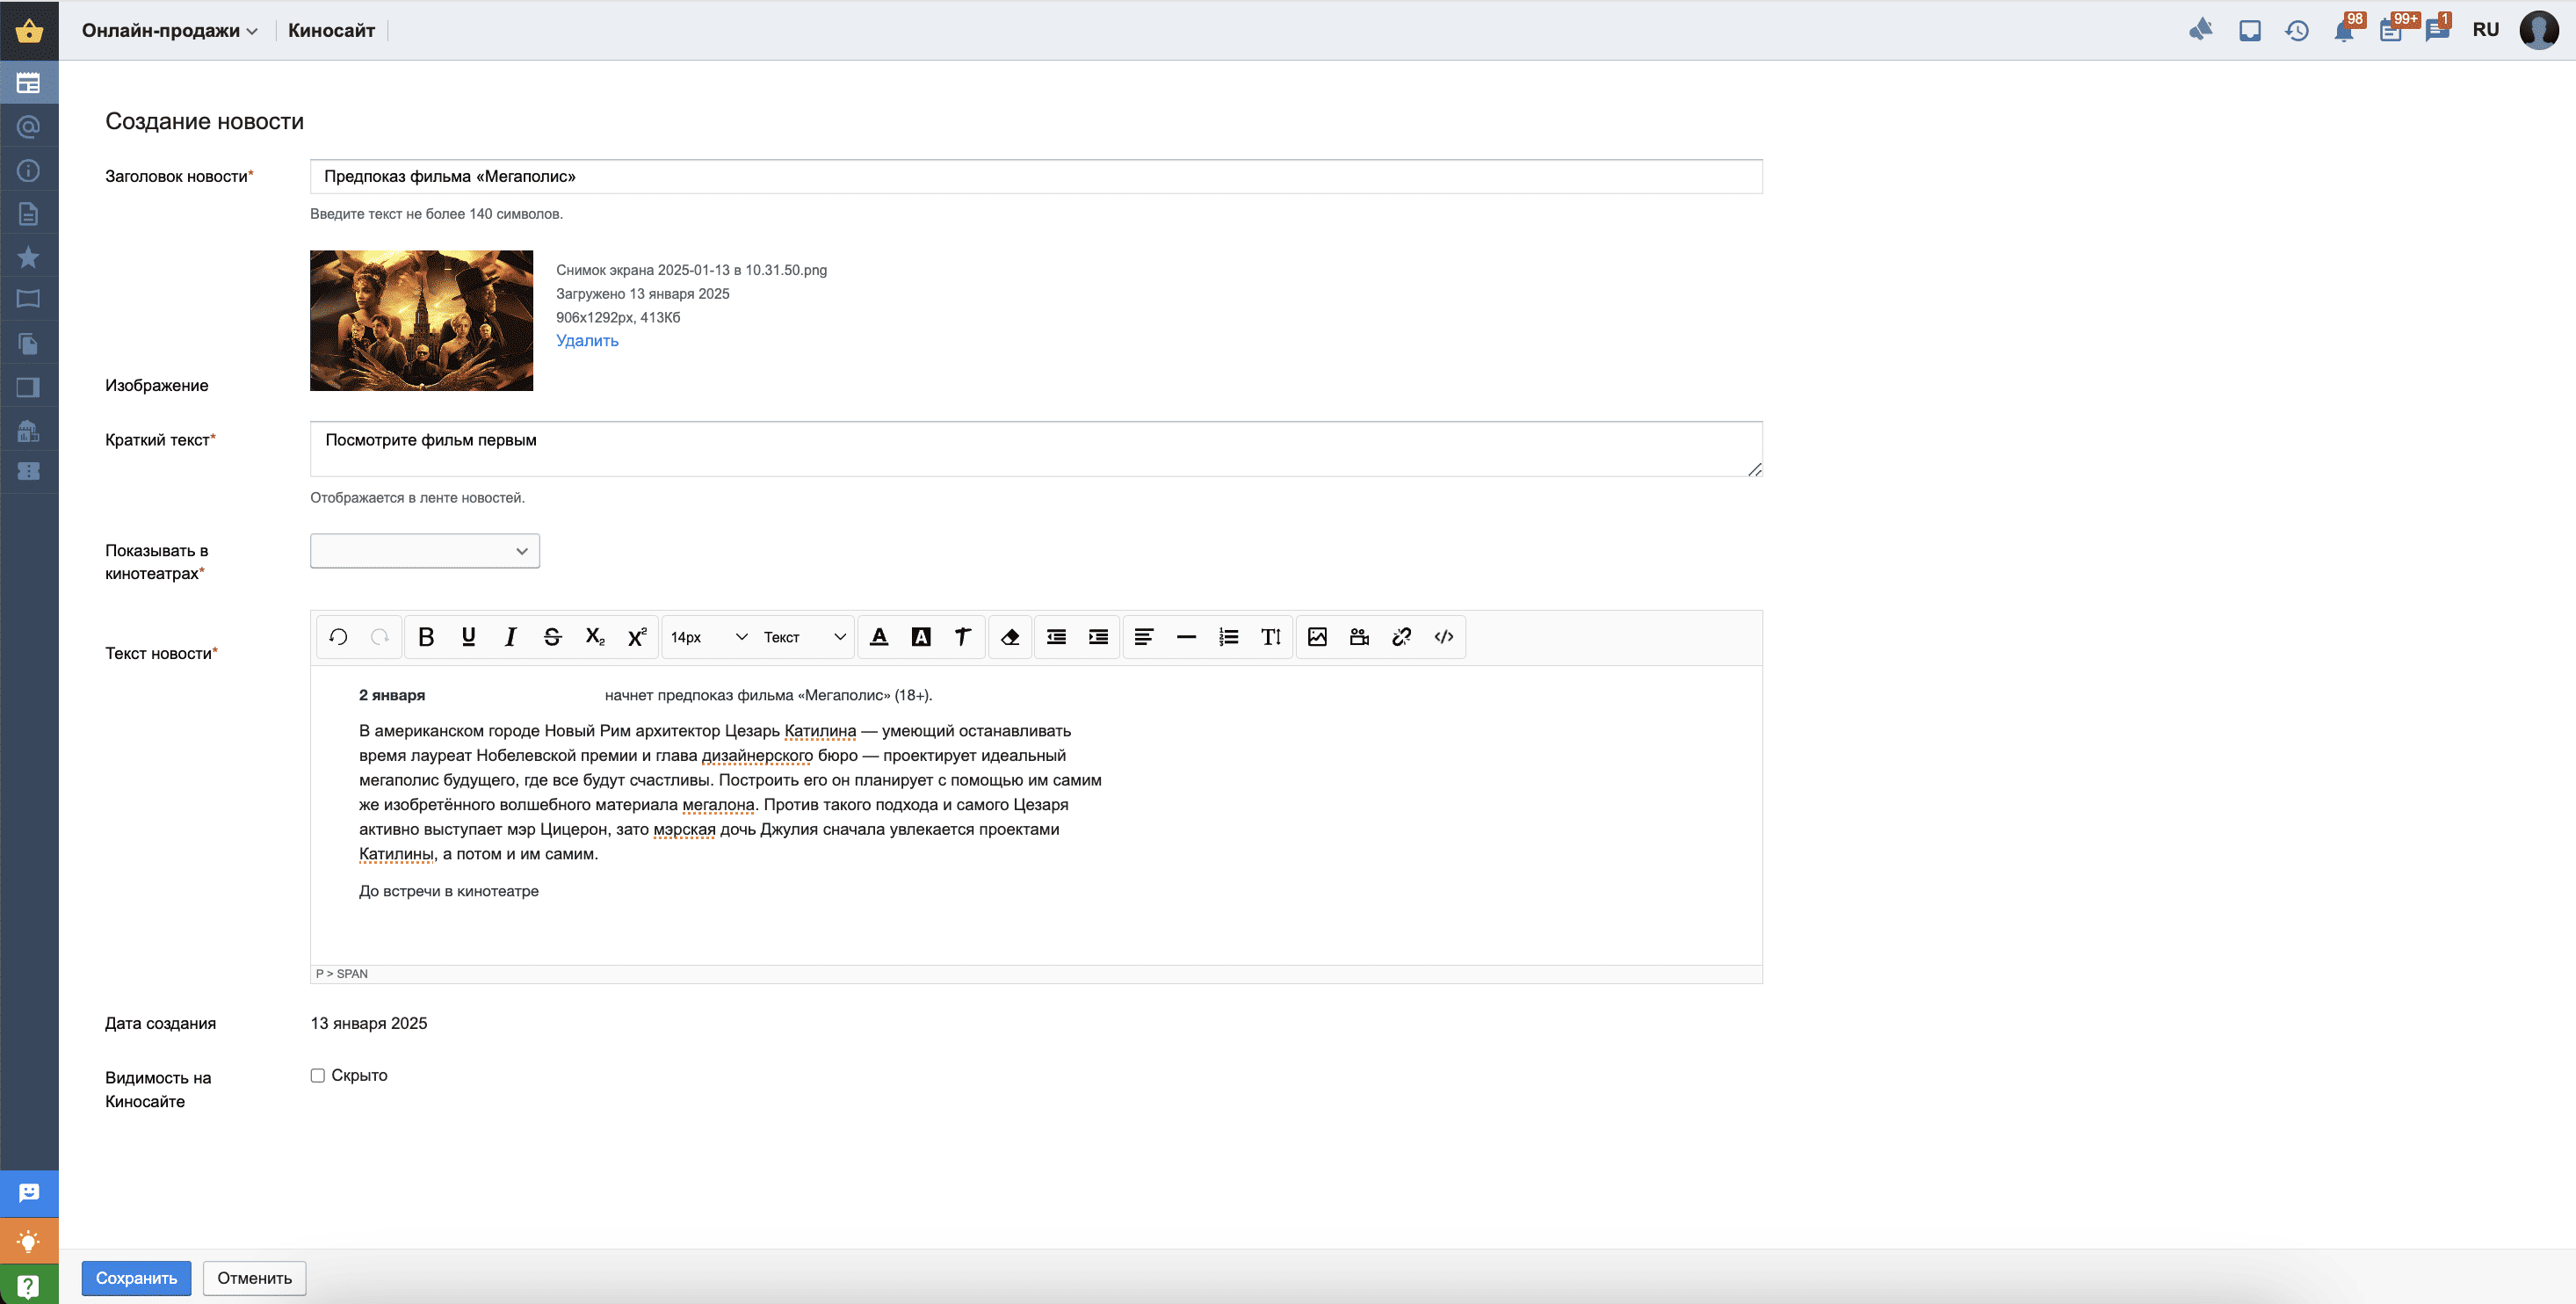
Task: Open the film frame sidebar icon
Action: (29, 387)
